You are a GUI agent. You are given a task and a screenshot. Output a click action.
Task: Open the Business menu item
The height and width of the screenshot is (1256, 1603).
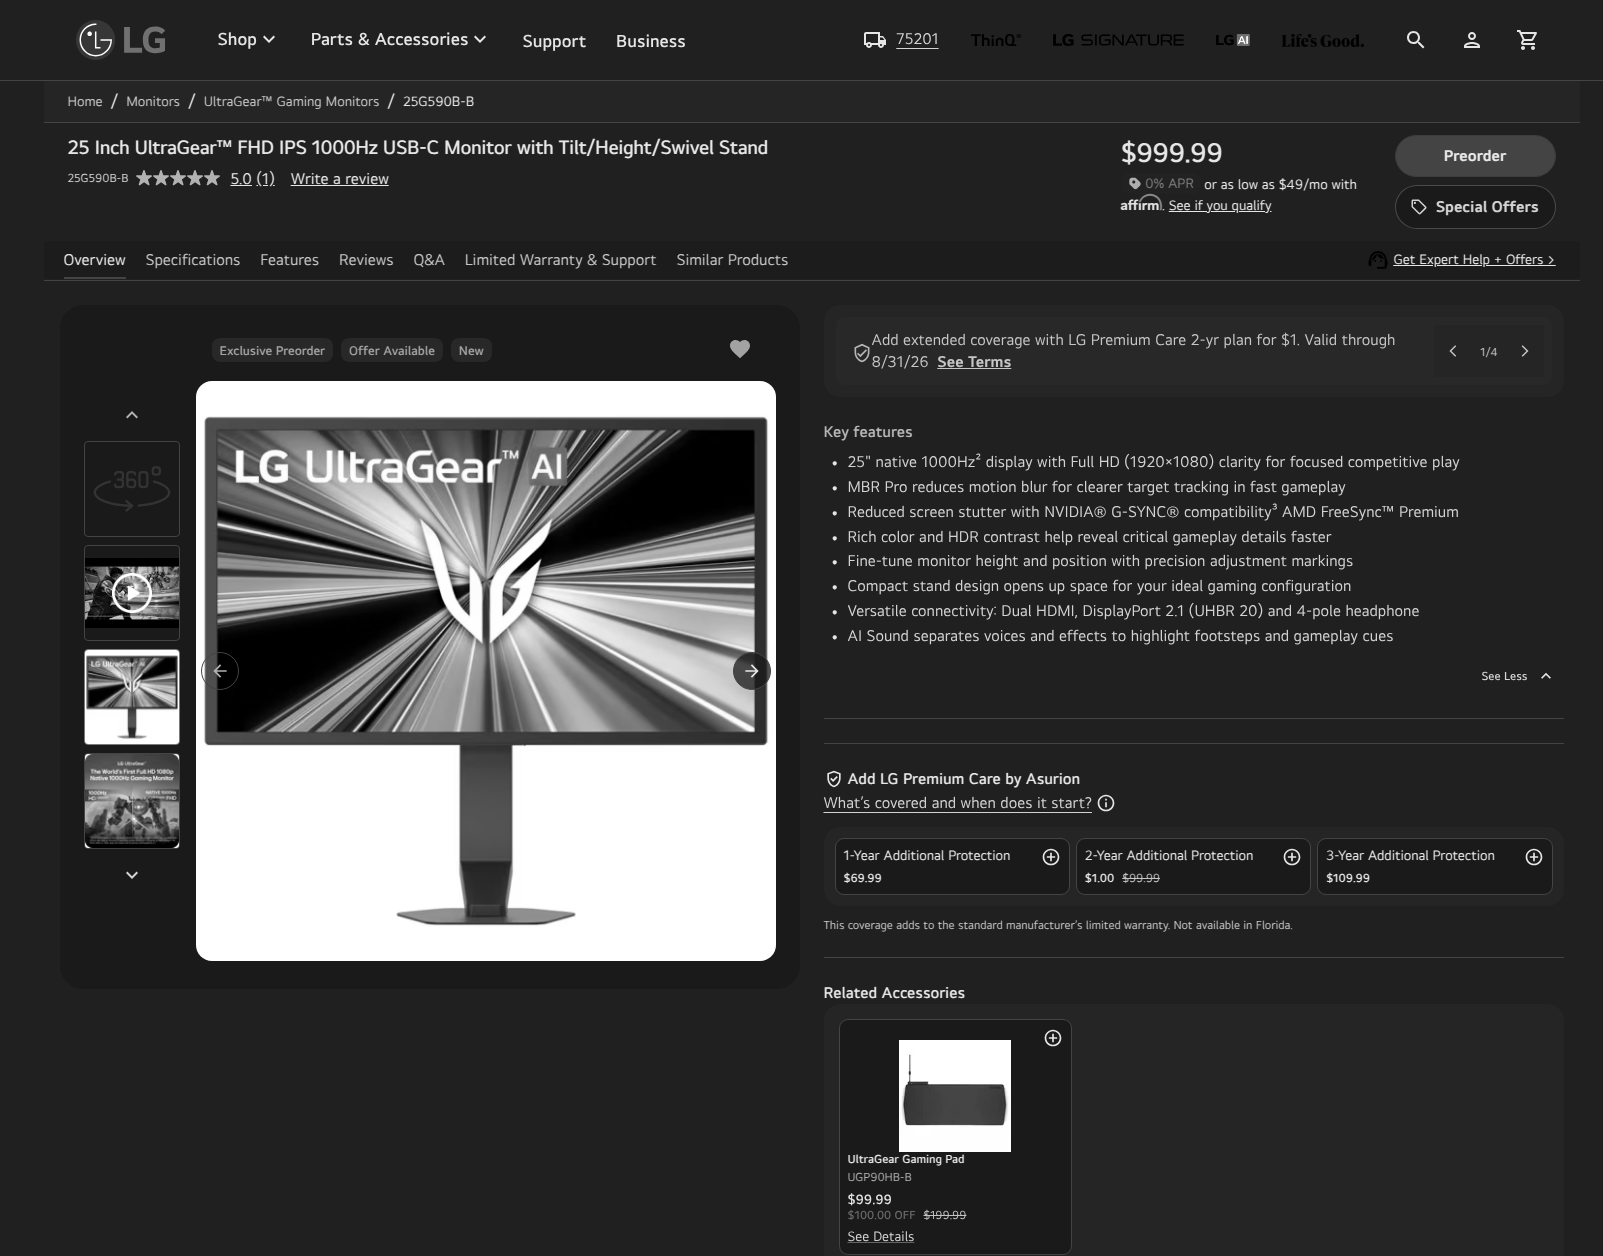tap(651, 41)
